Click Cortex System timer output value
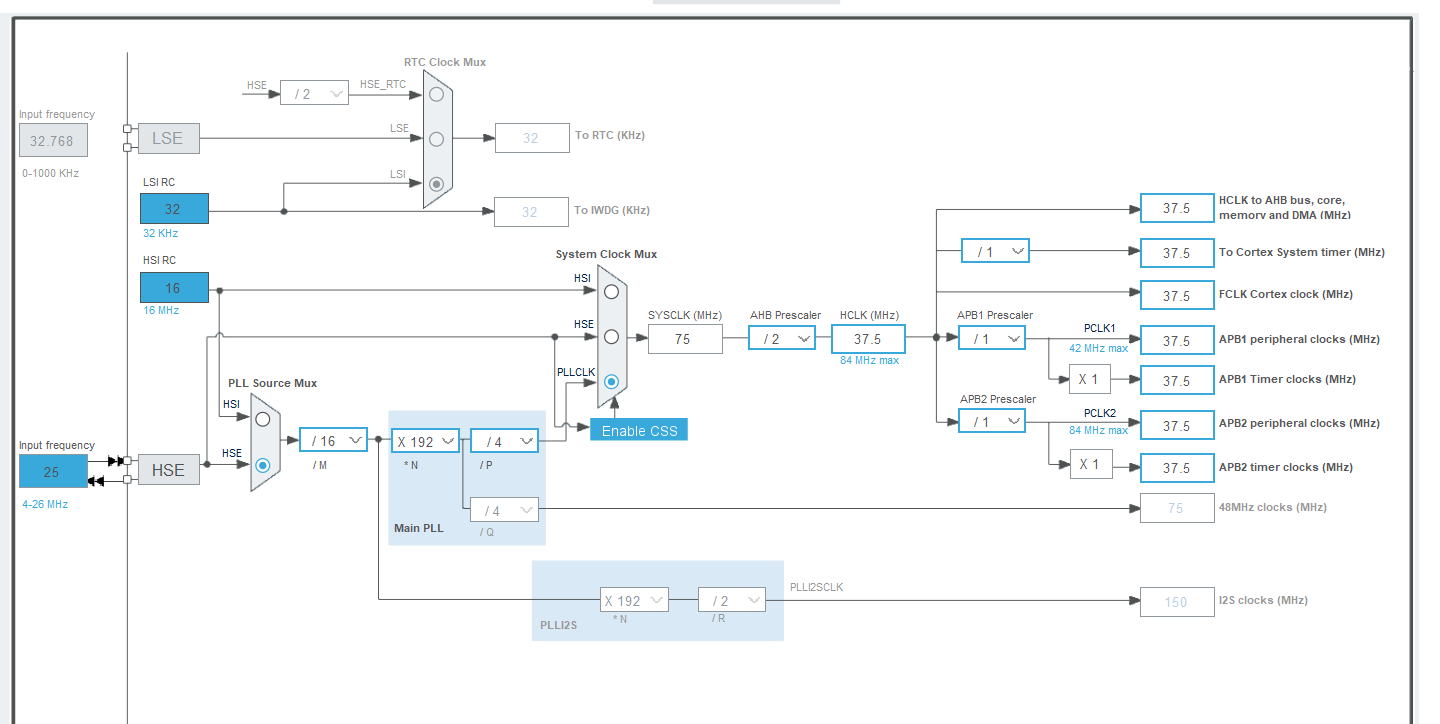The image size is (1440, 724). 1177,253
